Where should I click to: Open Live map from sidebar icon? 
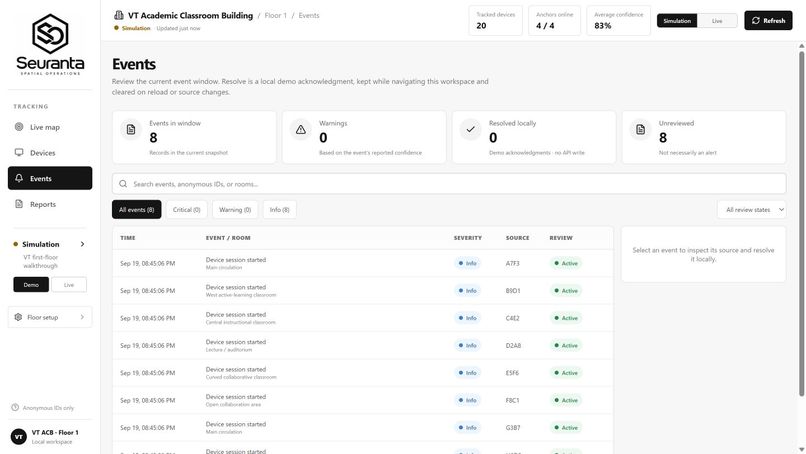click(x=19, y=127)
